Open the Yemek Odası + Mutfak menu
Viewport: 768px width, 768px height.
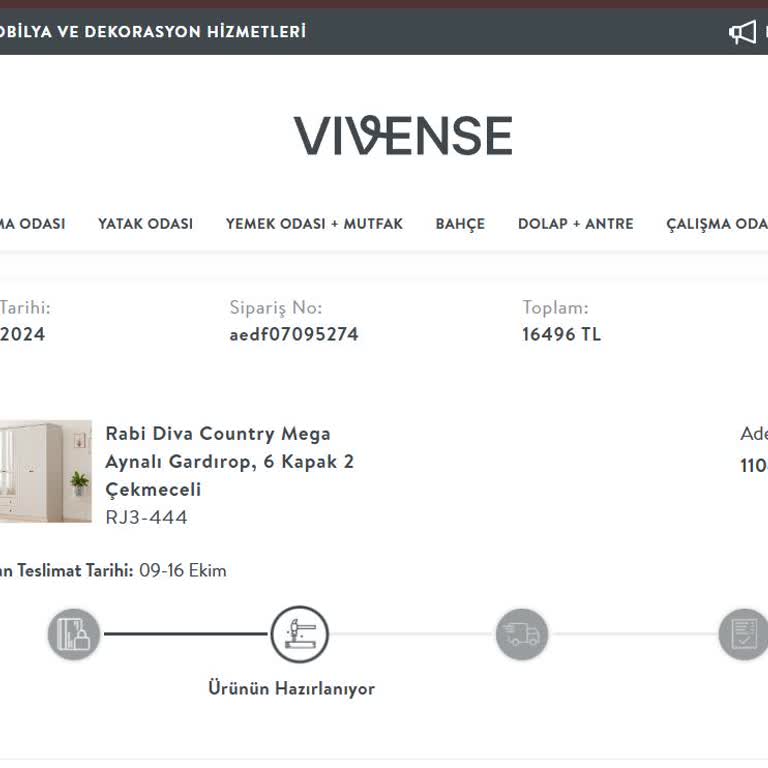(x=314, y=224)
